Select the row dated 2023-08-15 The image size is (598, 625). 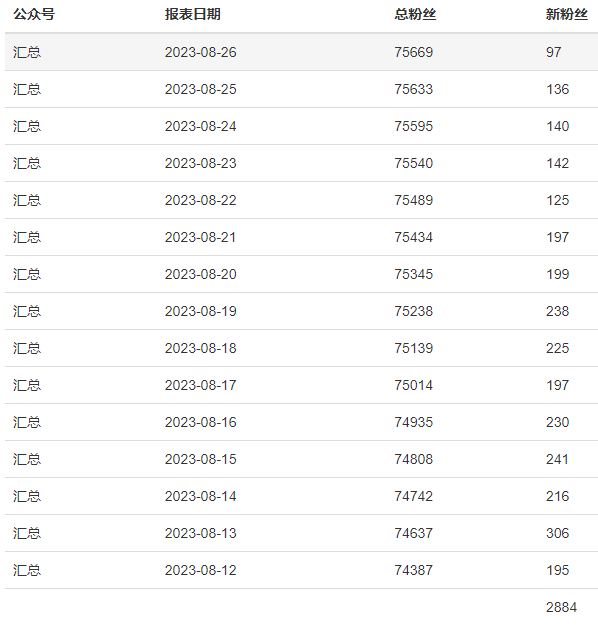pos(301,459)
